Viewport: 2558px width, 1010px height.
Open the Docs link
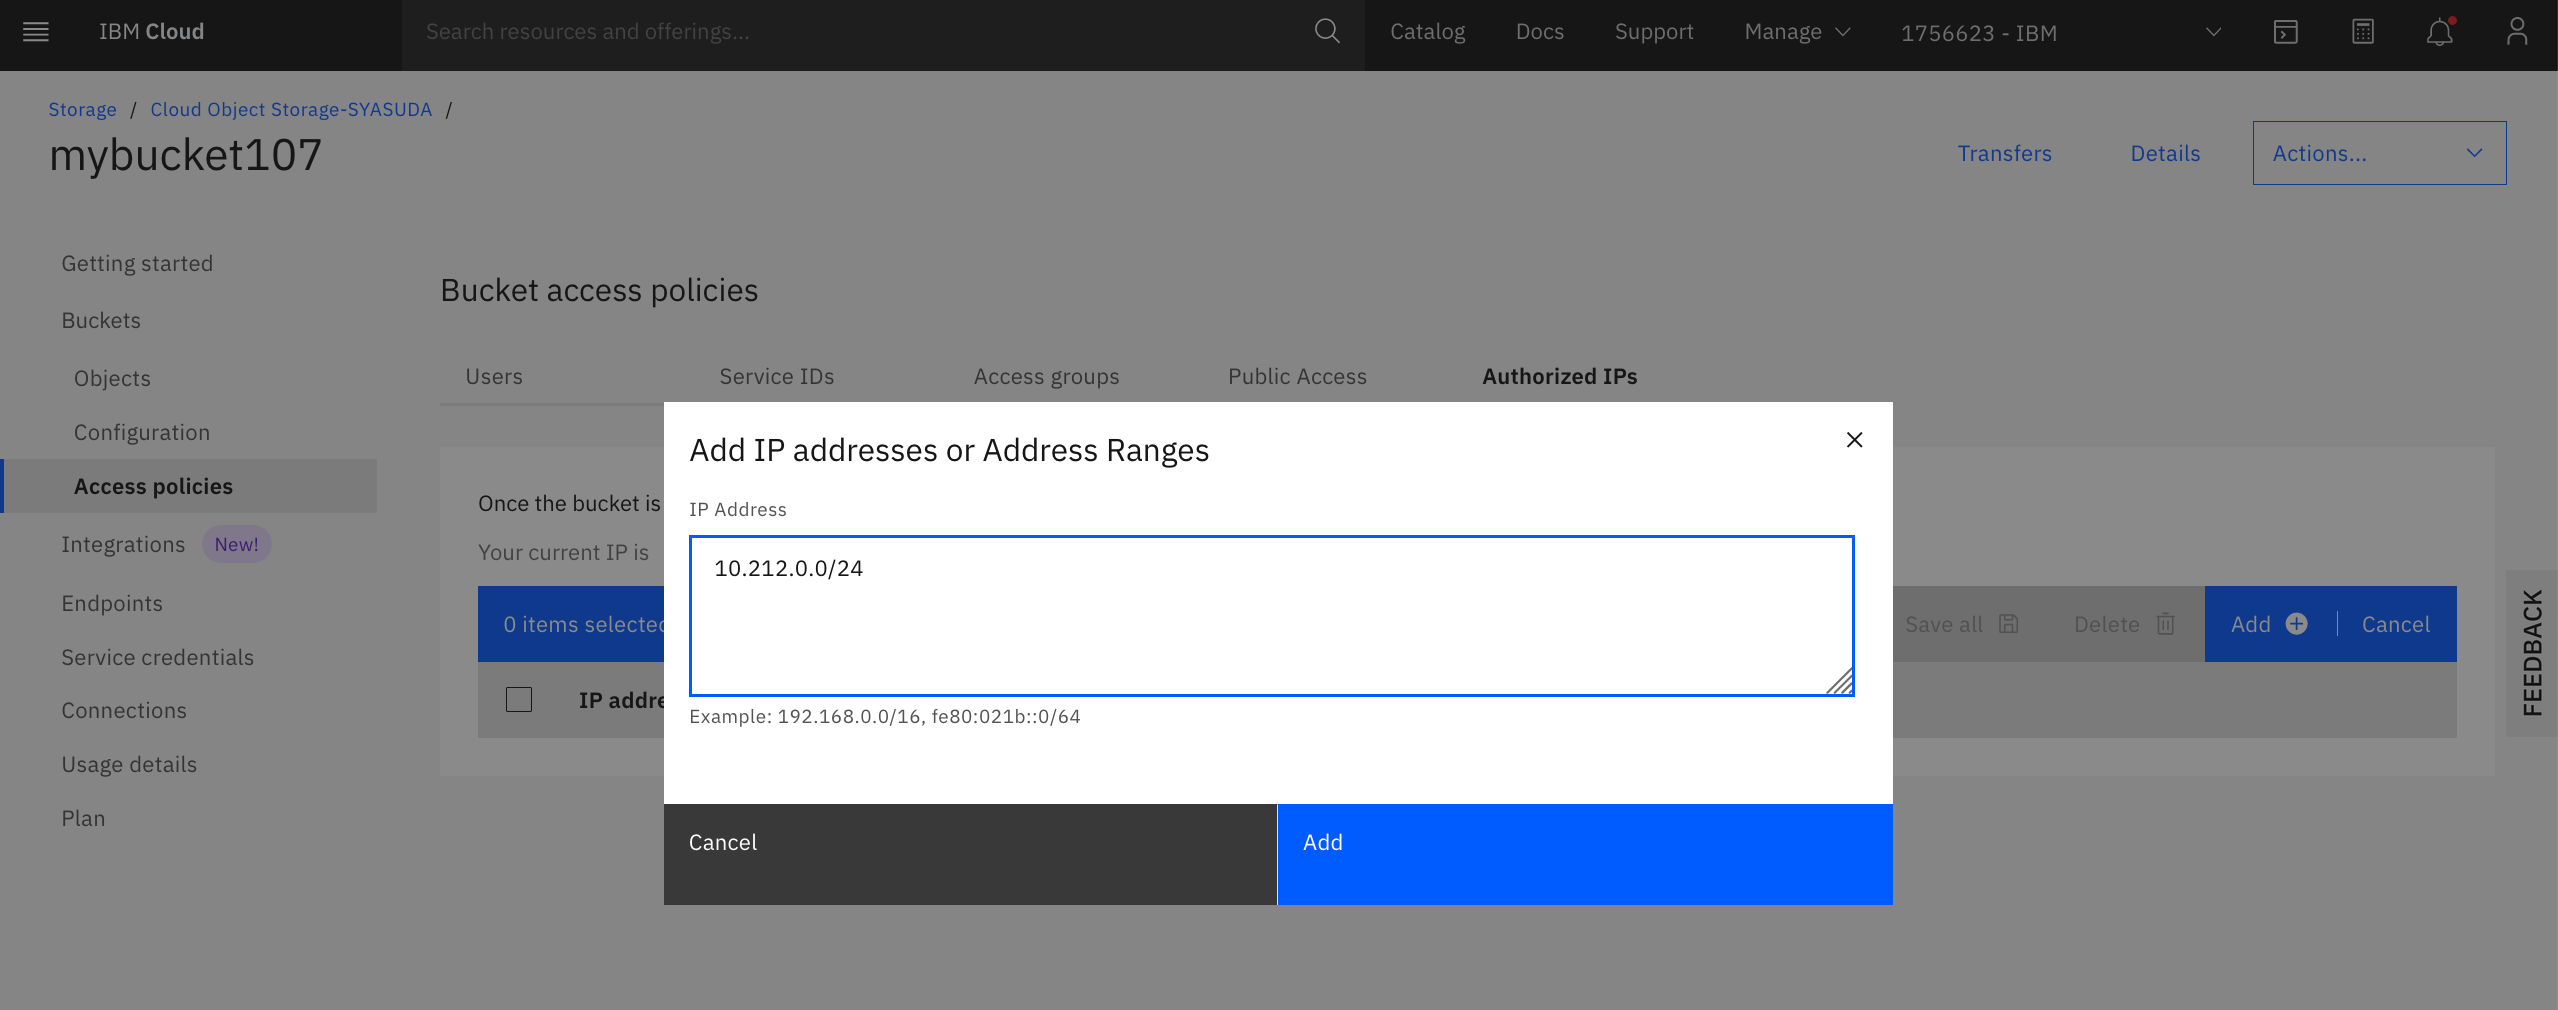[x=1539, y=32]
